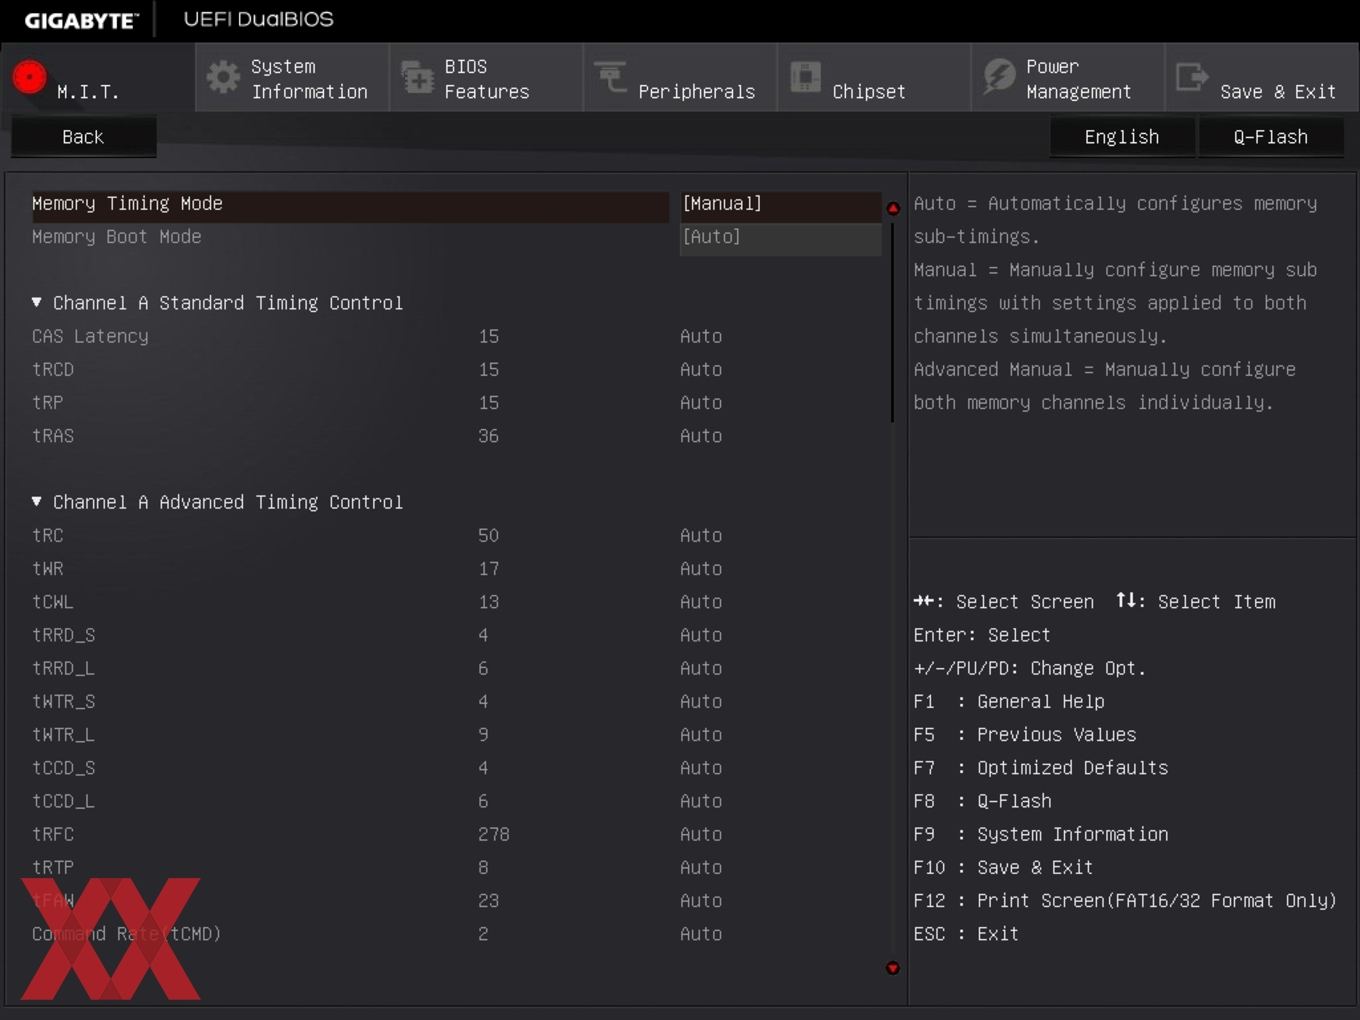Viewport: 1360px width, 1020px height.
Task: Launch Q-Flash utility button
Action: point(1270,137)
